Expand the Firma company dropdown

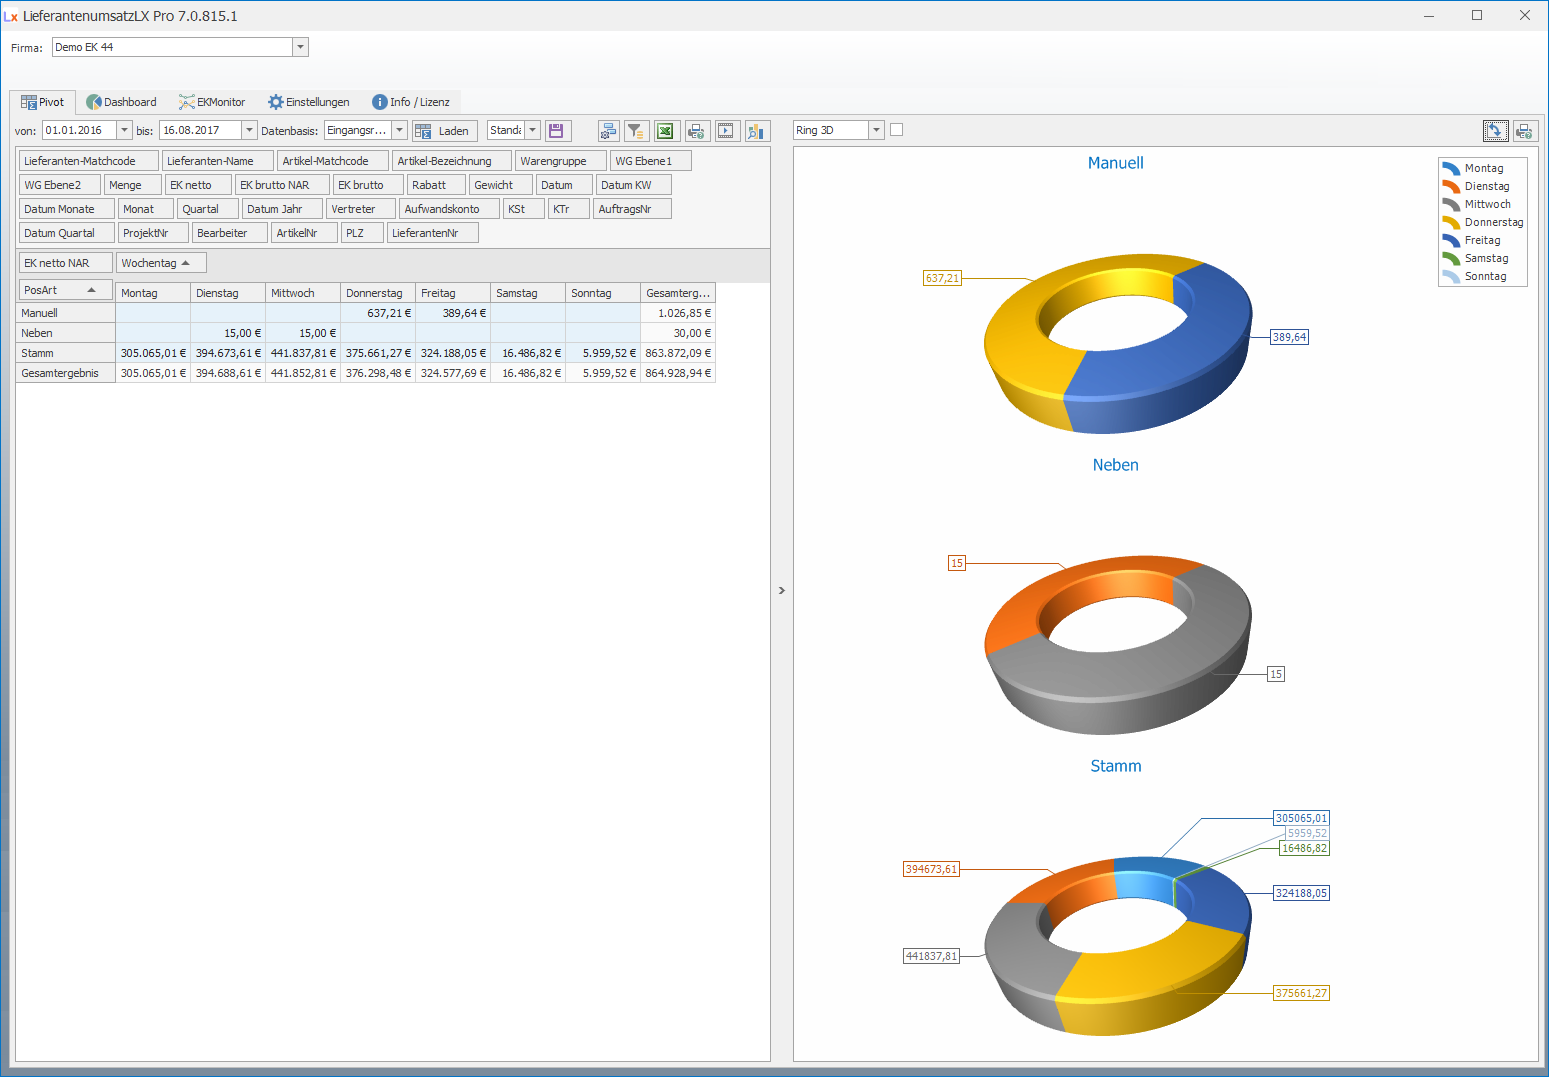pyautogui.click(x=300, y=47)
